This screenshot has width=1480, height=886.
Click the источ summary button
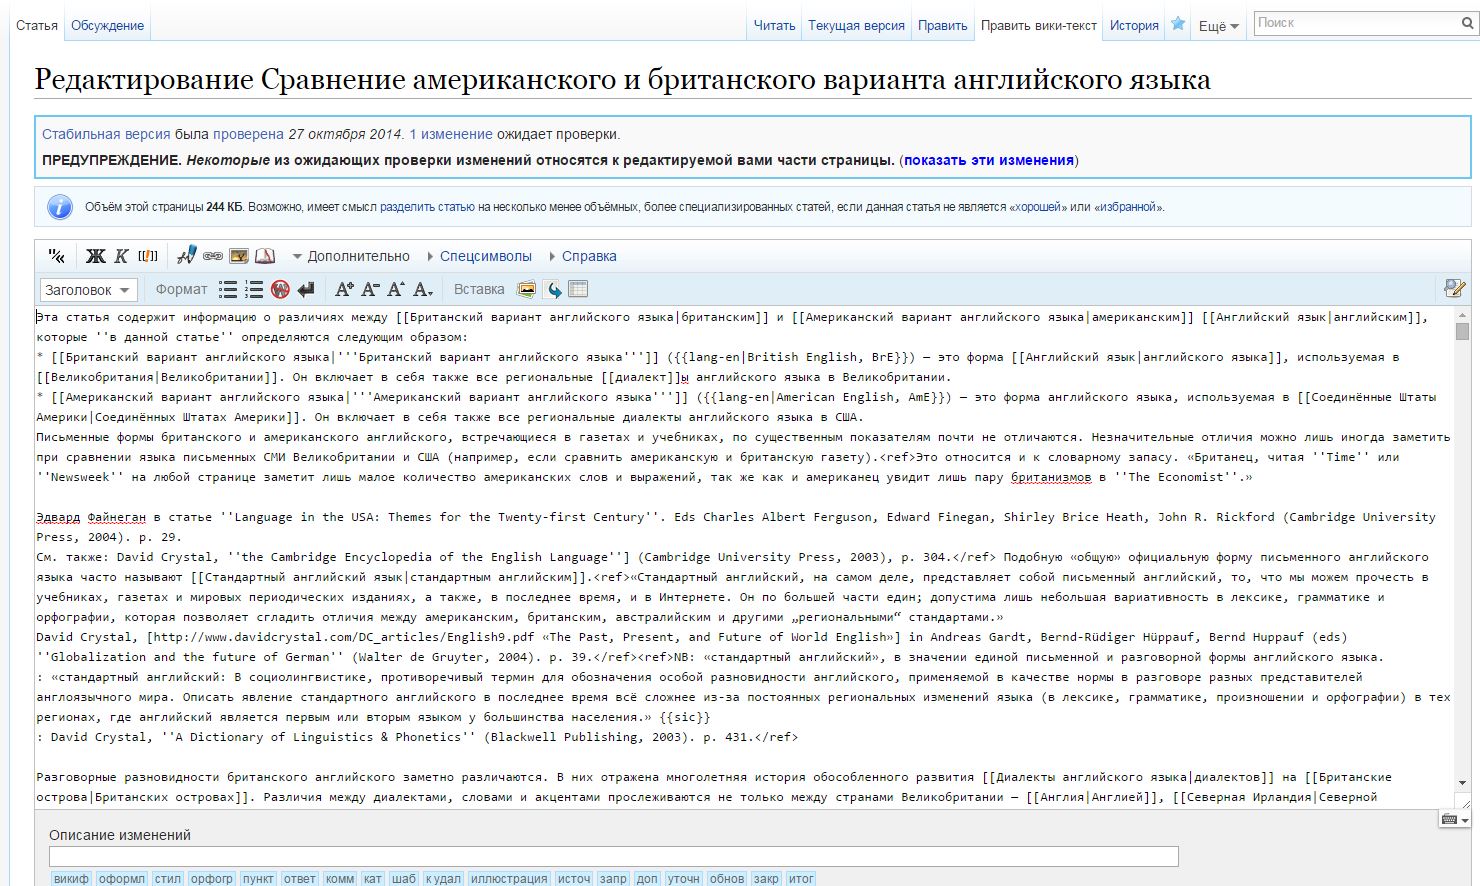point(574,878)
